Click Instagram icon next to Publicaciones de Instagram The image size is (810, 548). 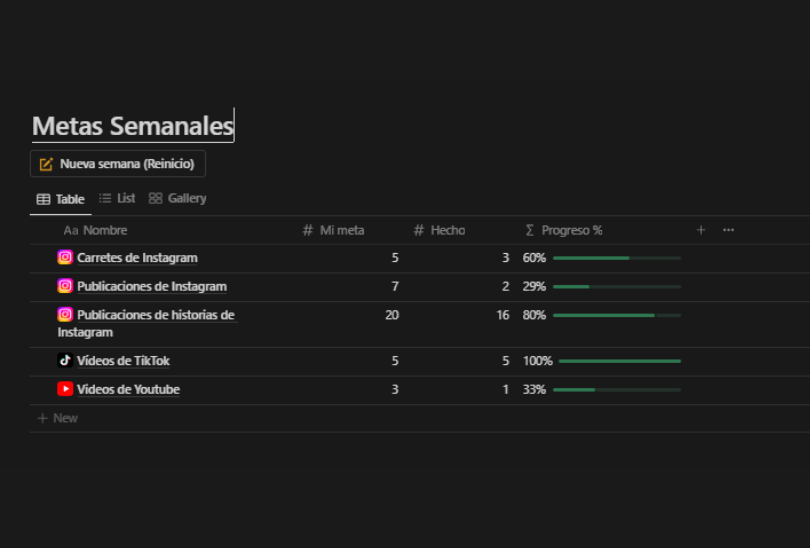65,286
